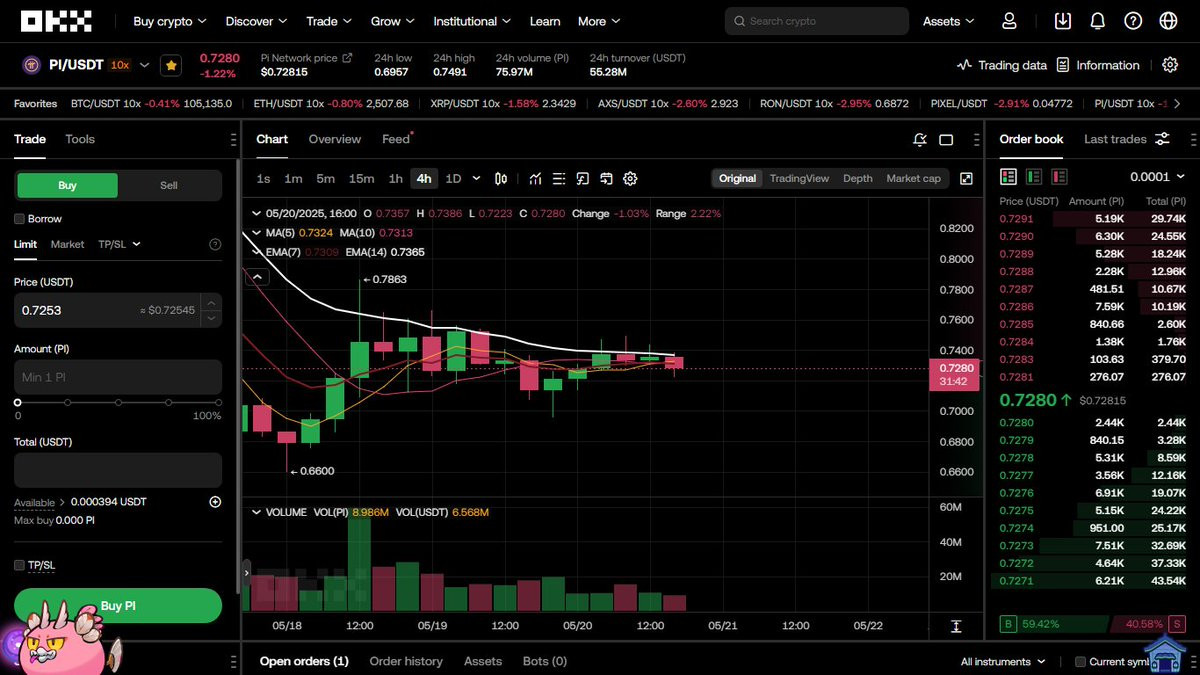Show buy-only order book view
This screenshot has width=1200, height=675.
[1034, 176]
